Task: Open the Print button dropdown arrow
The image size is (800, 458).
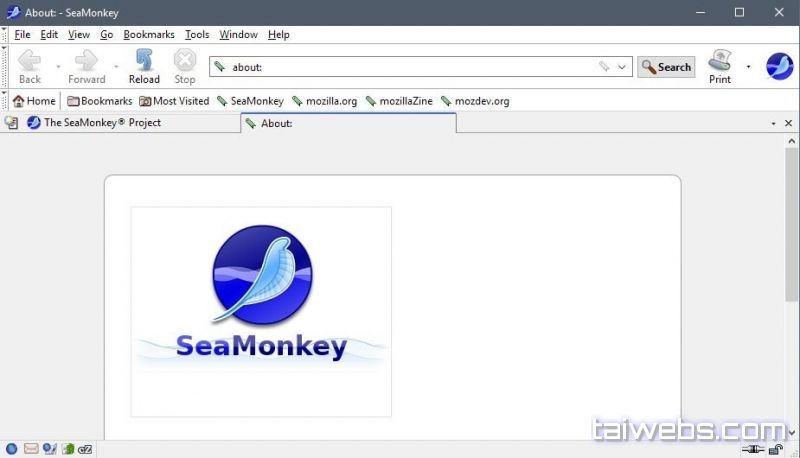Action: coord(748,67)
